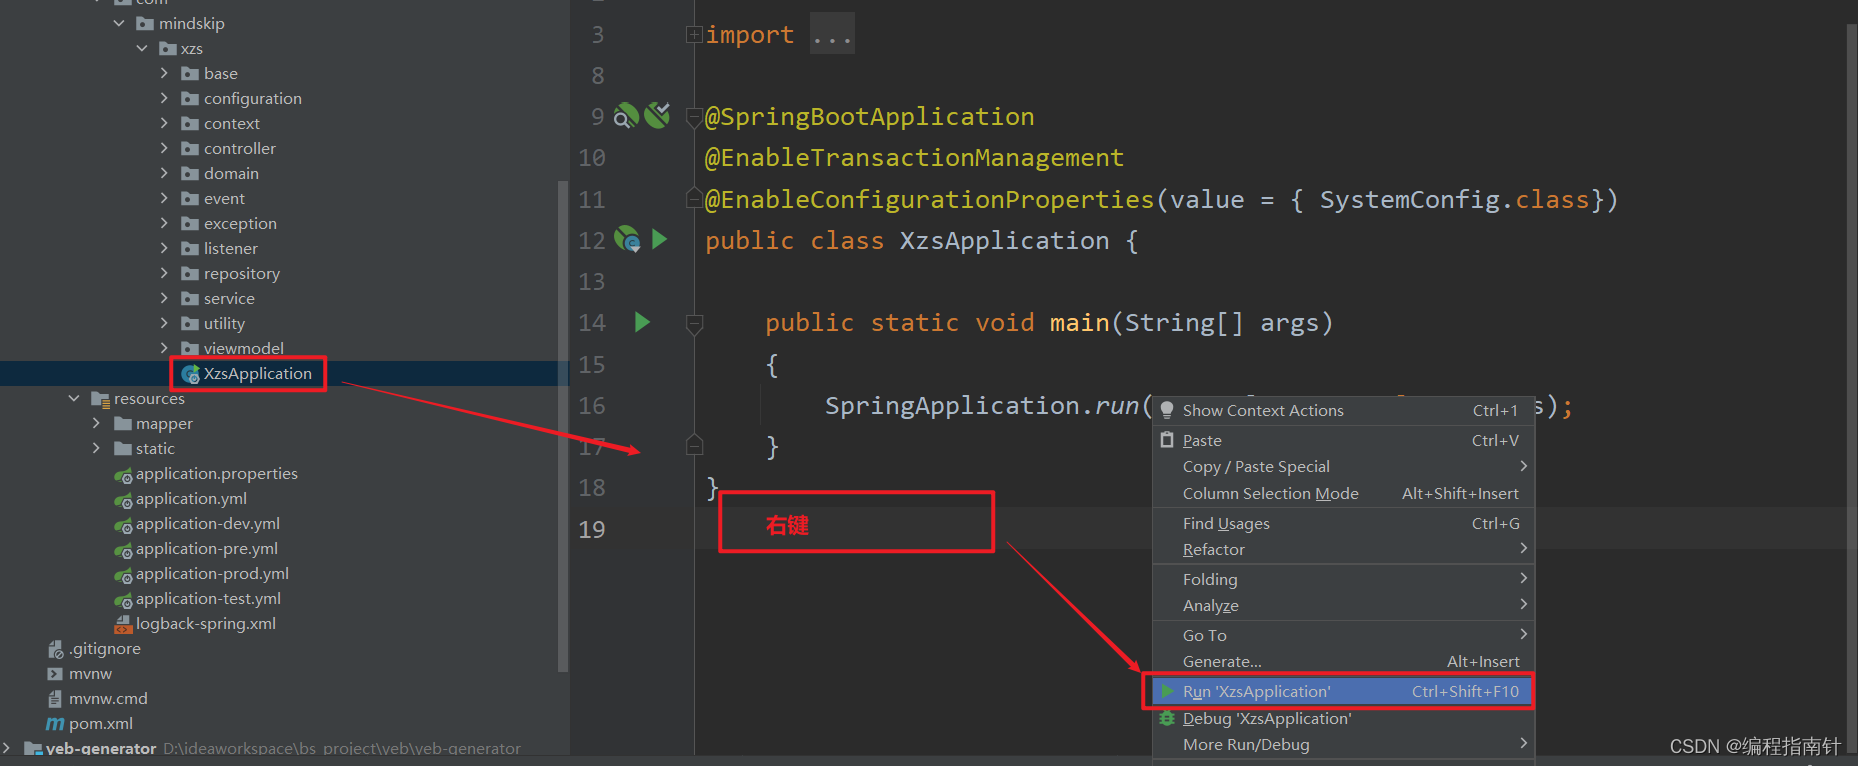Click the second Spring gutter icon on line 9

tap(657, 116)
